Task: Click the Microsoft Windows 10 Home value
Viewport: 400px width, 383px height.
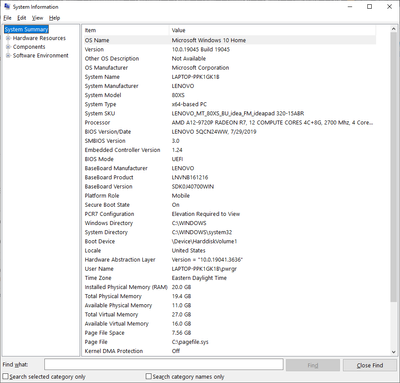Action: click(x=209, y=40)
